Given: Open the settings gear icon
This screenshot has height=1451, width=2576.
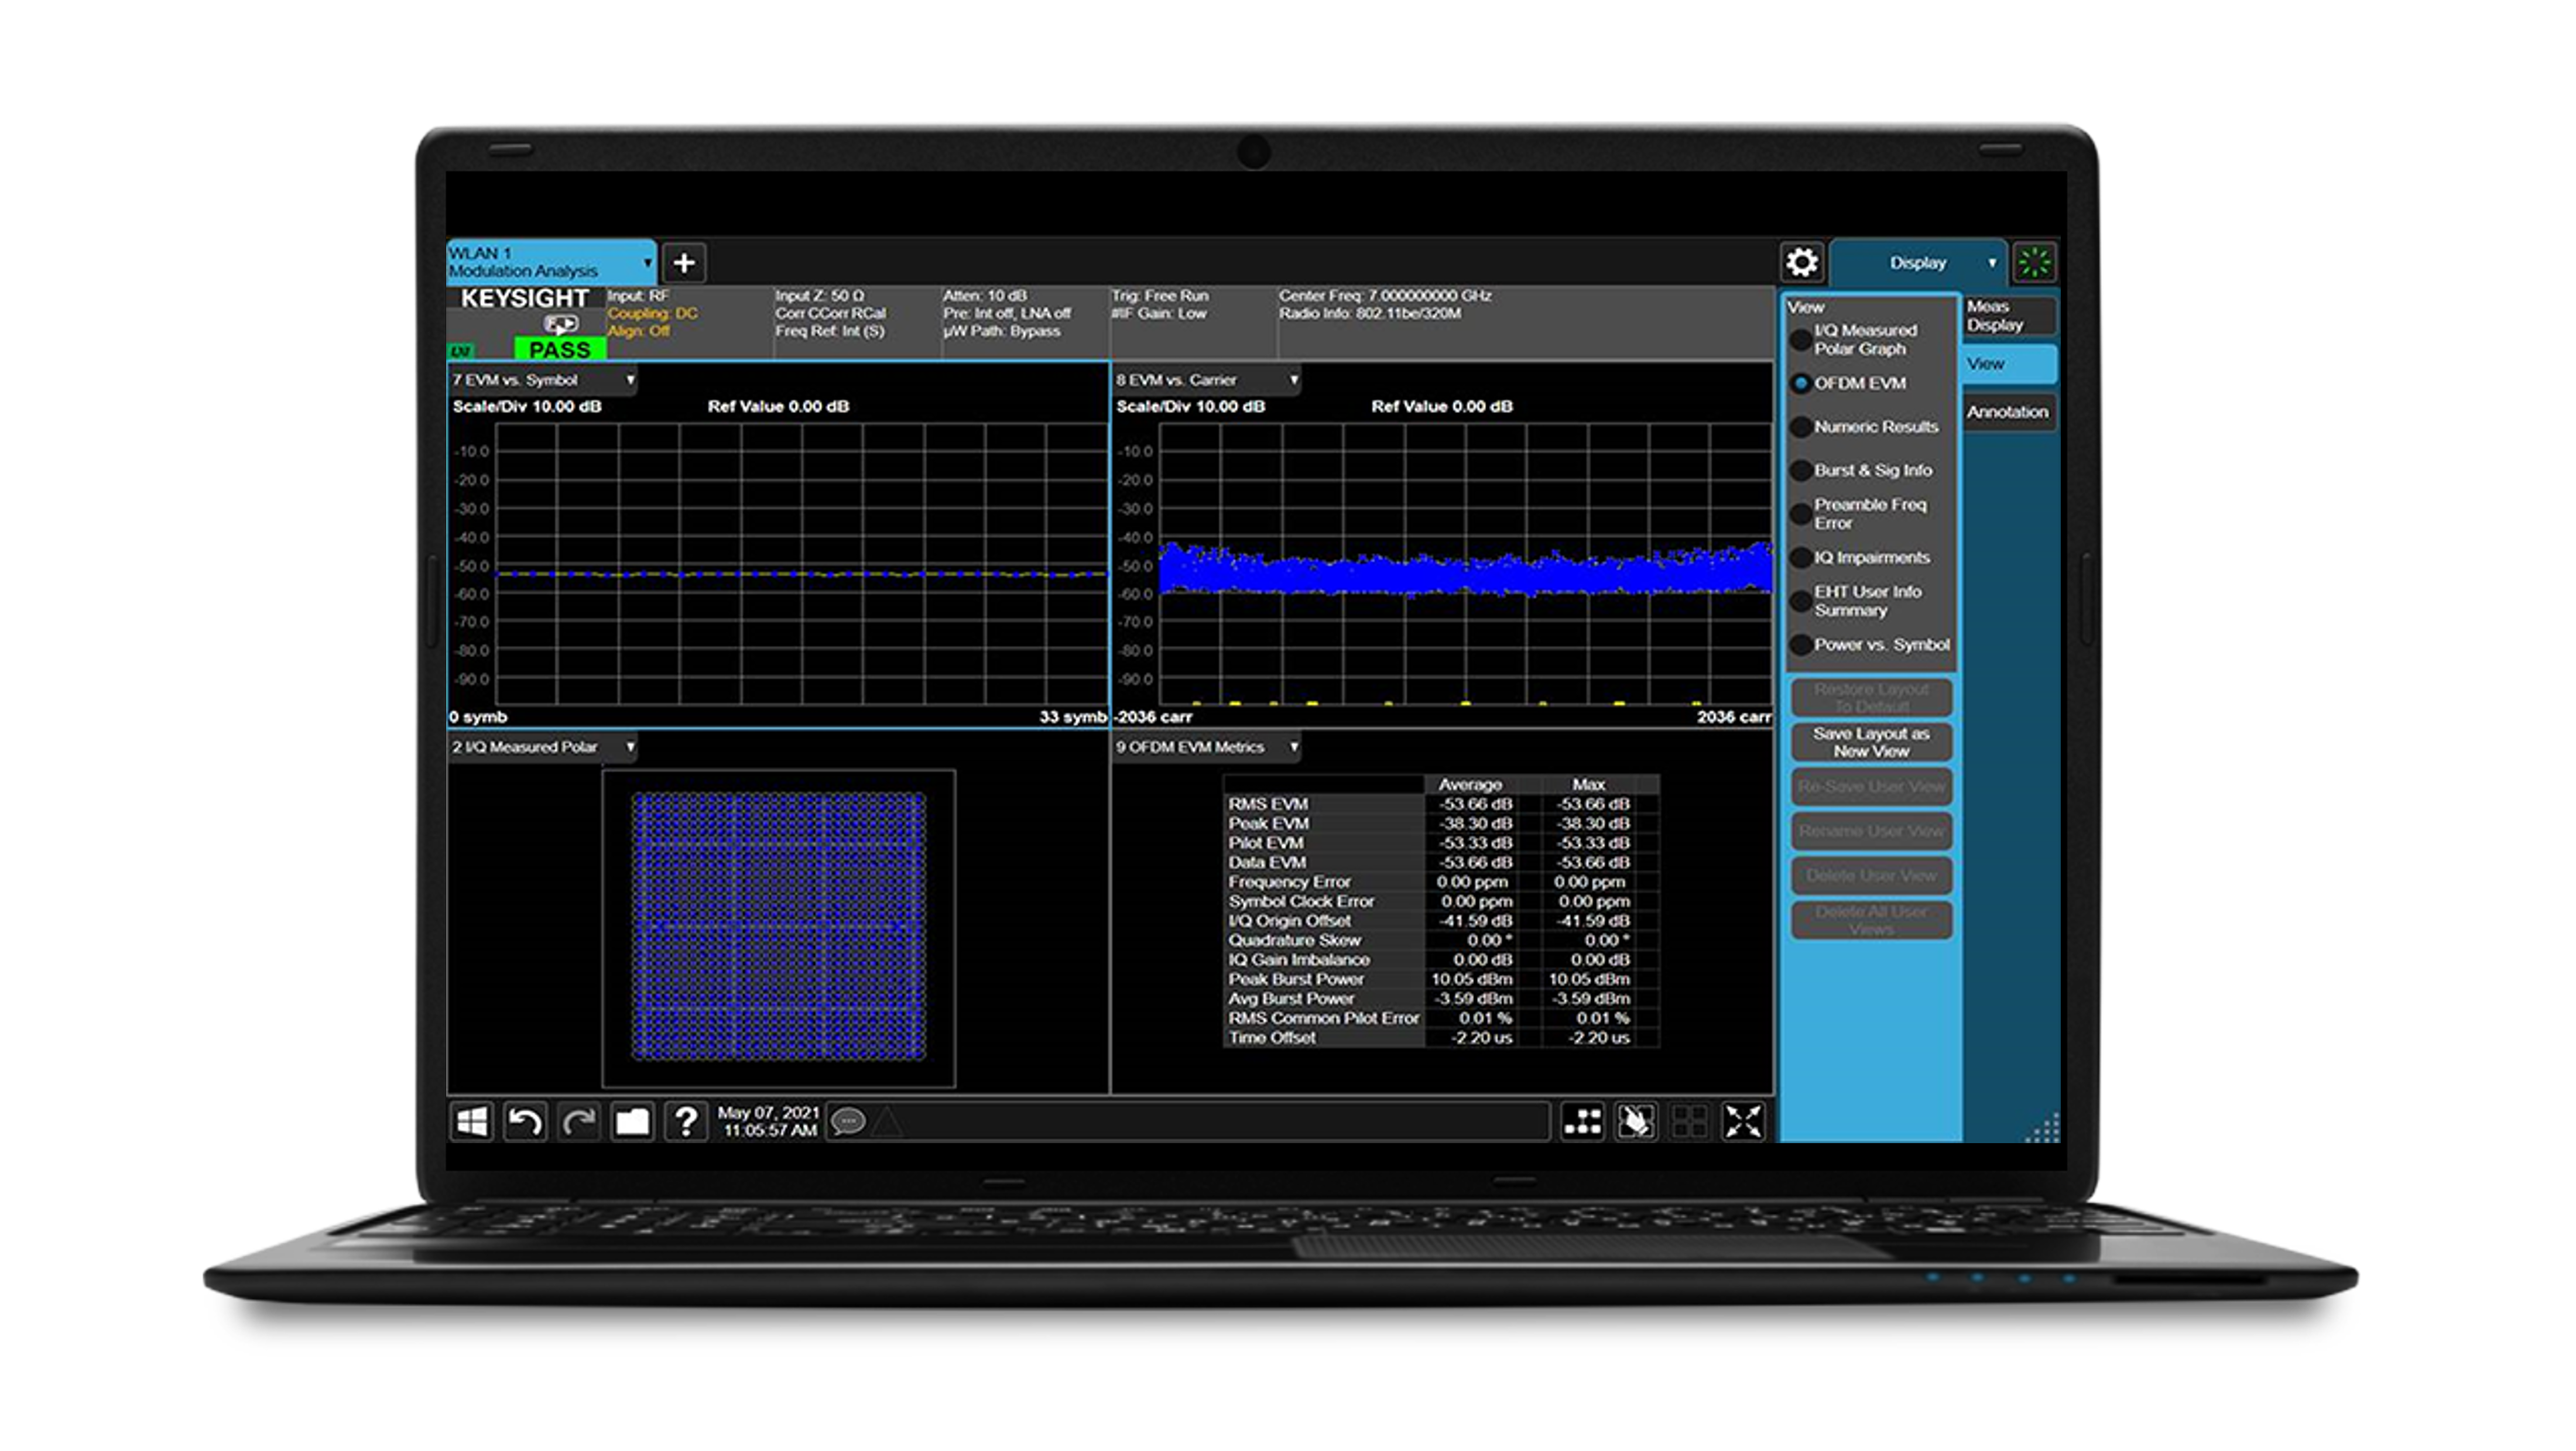Looking at the screenshot, I should tap(1801, 263).
